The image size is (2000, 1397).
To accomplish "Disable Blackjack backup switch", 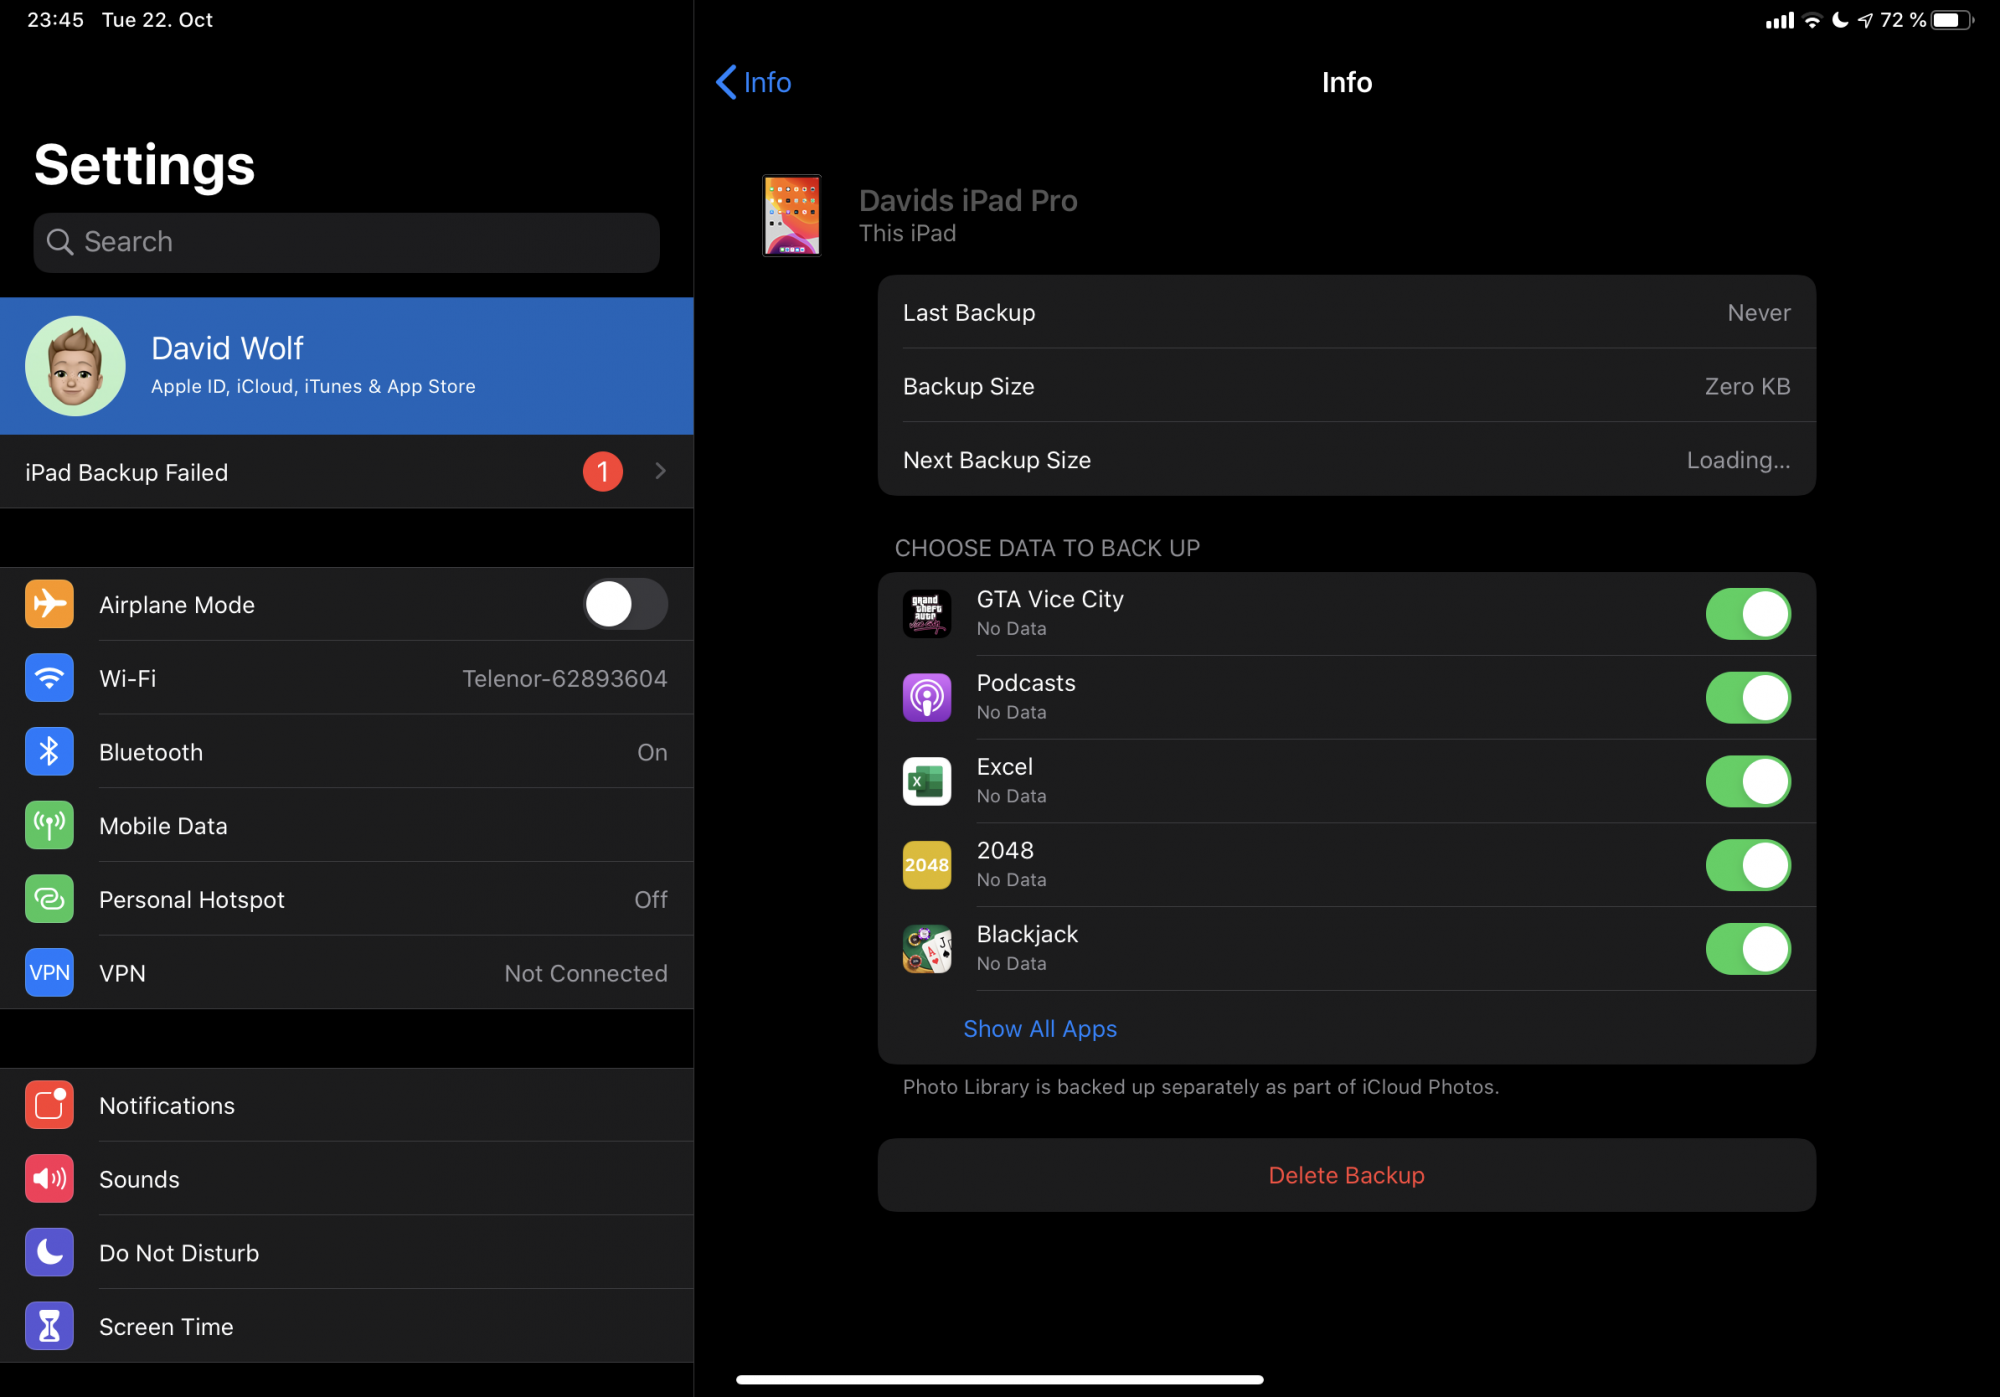I will click(x=1747, y=949).
